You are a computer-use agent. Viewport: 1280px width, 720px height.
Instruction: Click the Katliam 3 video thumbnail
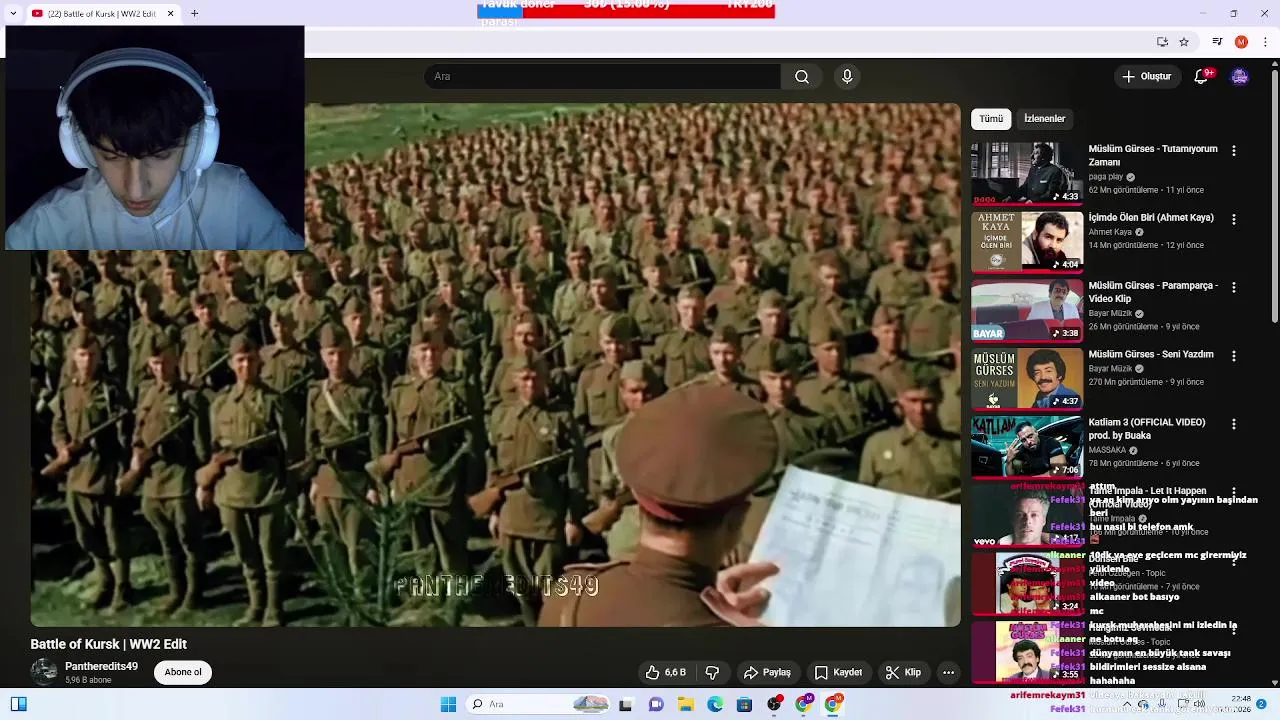click(x=1027, y=446)
